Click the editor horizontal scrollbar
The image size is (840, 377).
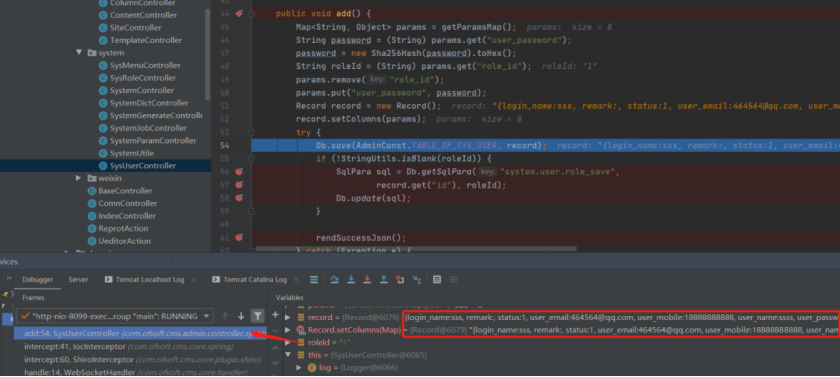(416, 249)
